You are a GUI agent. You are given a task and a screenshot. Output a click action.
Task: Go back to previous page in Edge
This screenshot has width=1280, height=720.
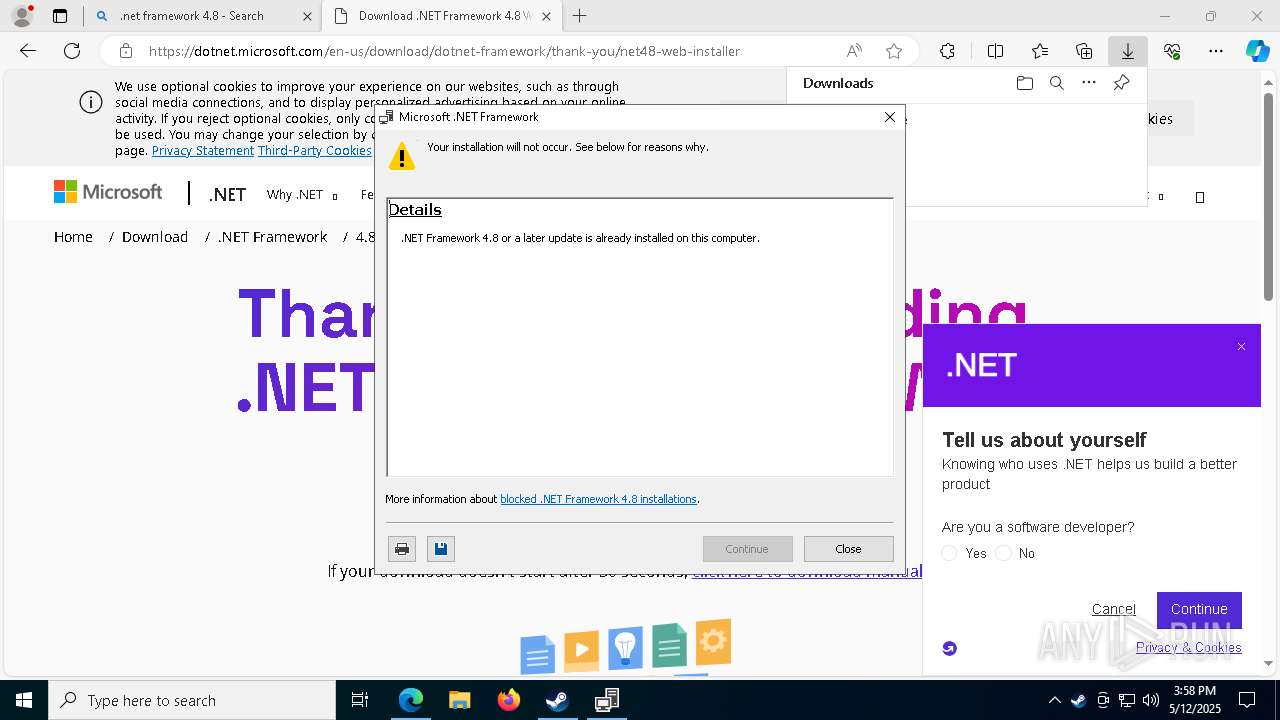pos(28,51)
